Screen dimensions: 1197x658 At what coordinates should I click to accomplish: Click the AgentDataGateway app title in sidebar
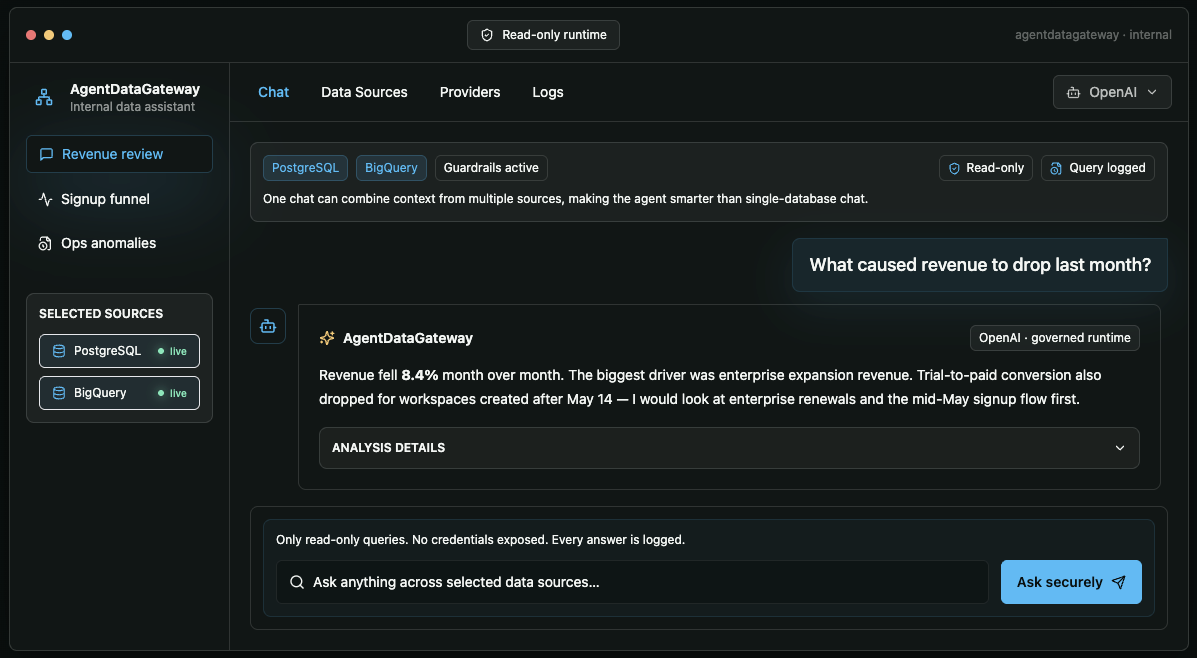pyautogui.click(x=134, y=89)
